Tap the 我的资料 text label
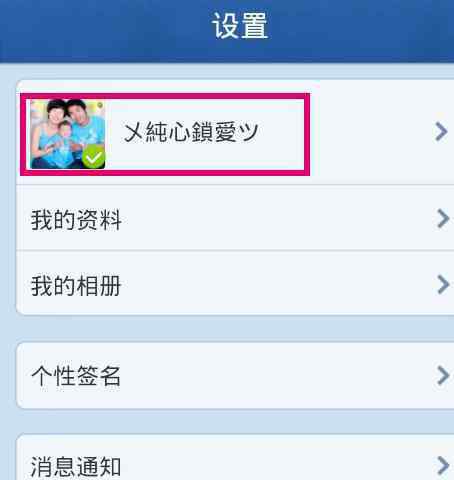The height and width of the screenshot is (480, 454). tap(76, 220)
